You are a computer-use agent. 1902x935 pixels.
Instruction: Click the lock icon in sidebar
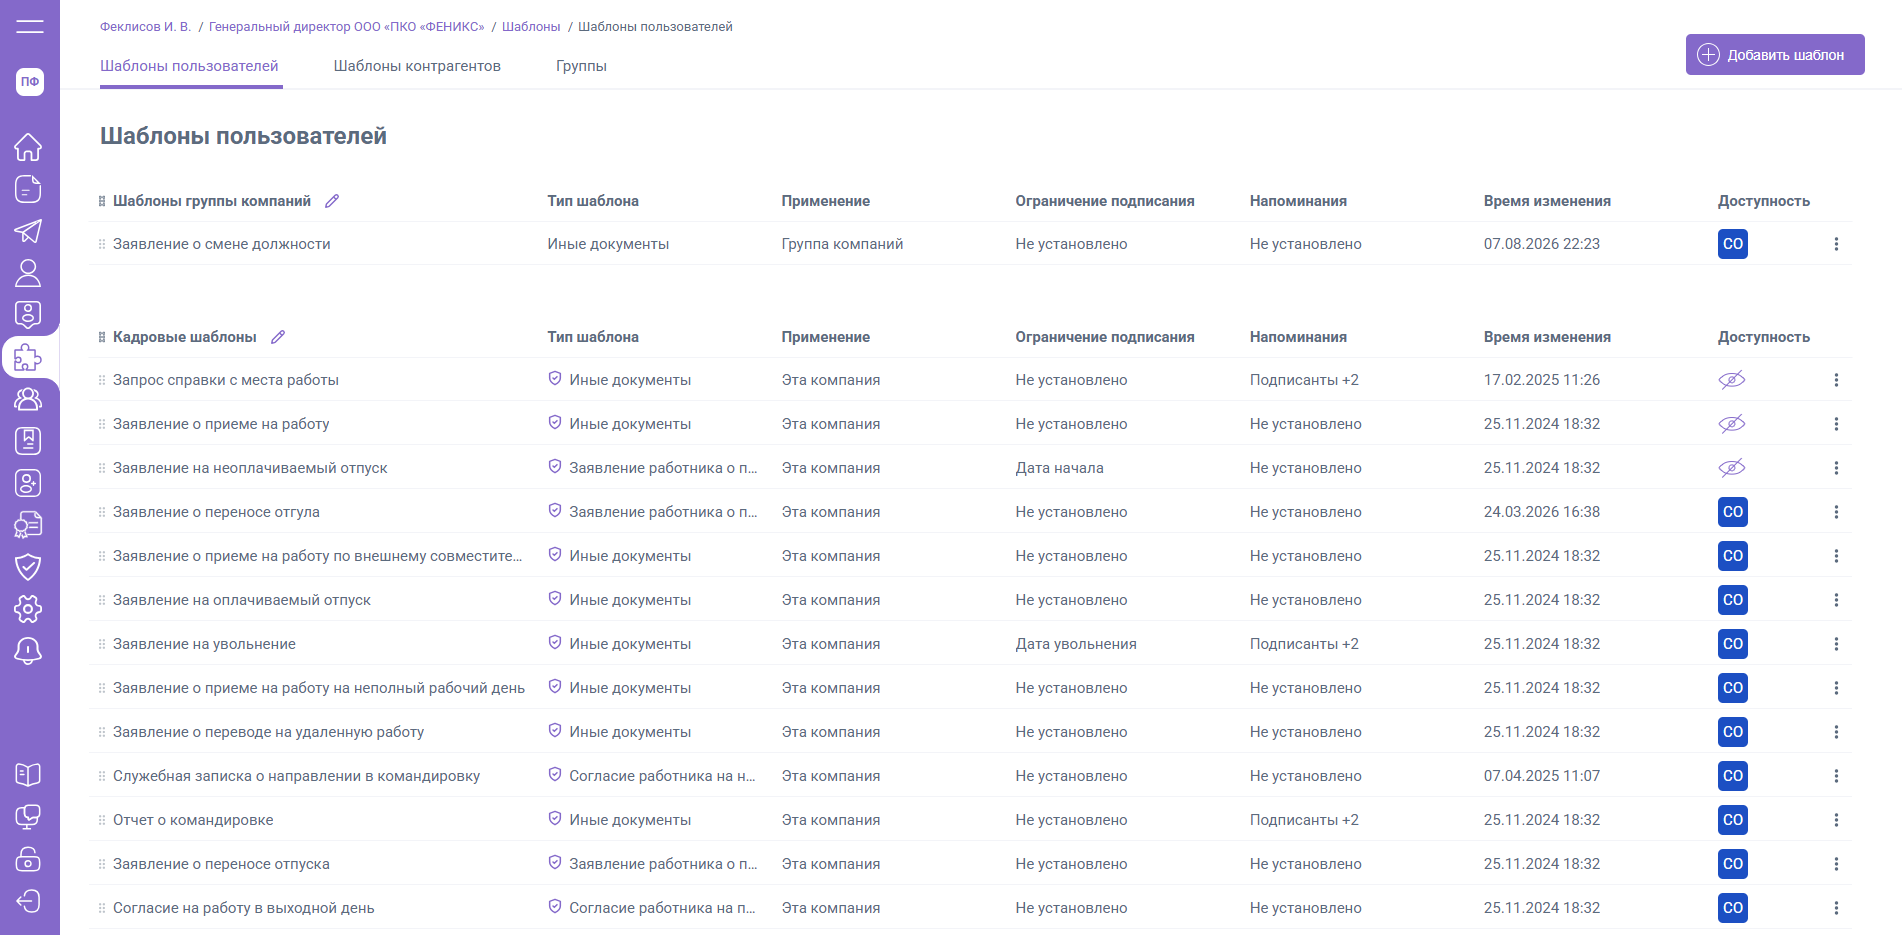click(28, 859)
